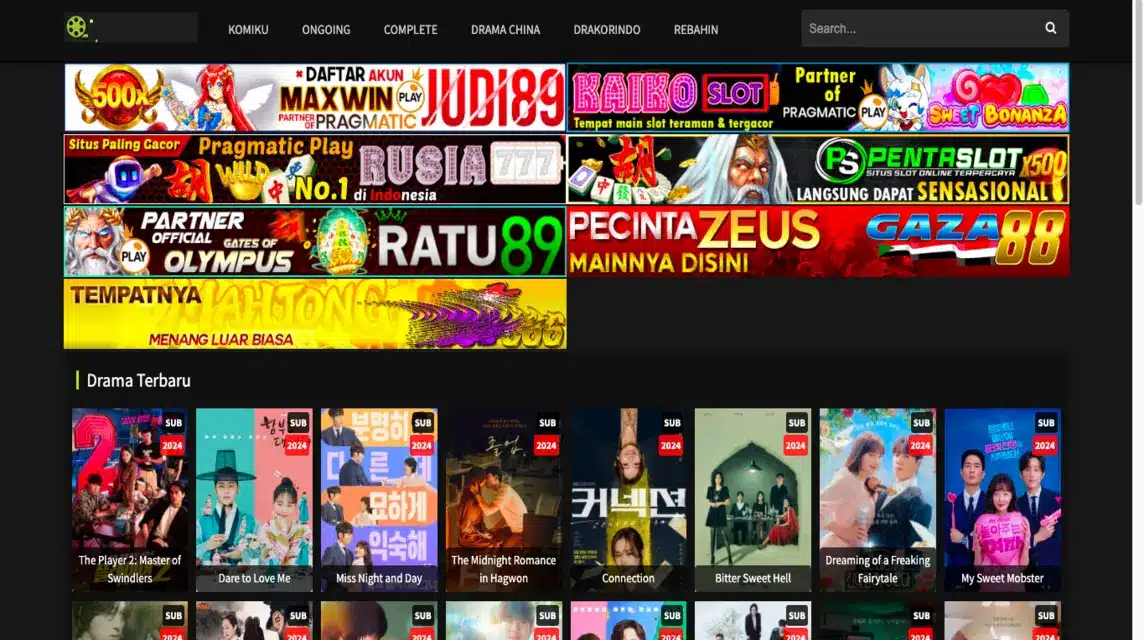1144x640 pixels.
Task: Click the Tempatnya Mahjong yellow banner
Action: point(315,314)
